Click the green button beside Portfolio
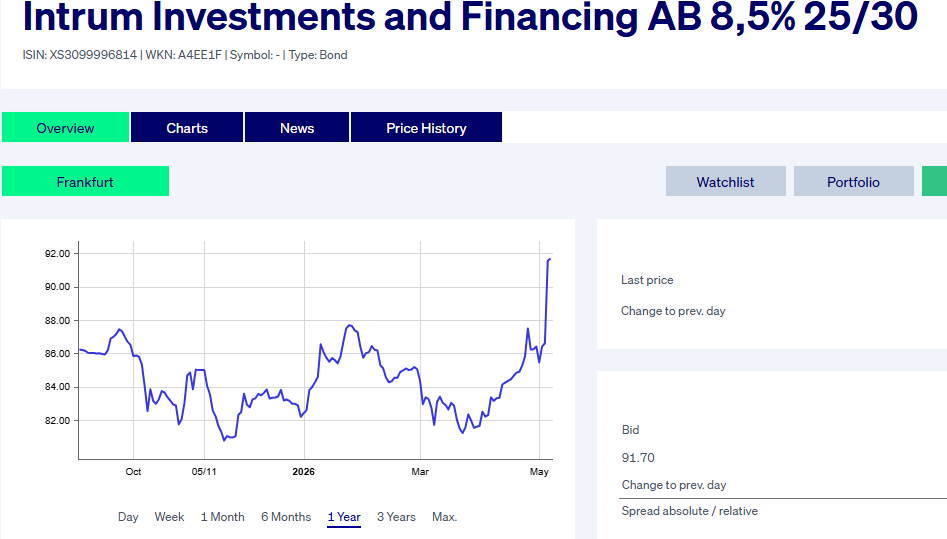 [934, 181]
